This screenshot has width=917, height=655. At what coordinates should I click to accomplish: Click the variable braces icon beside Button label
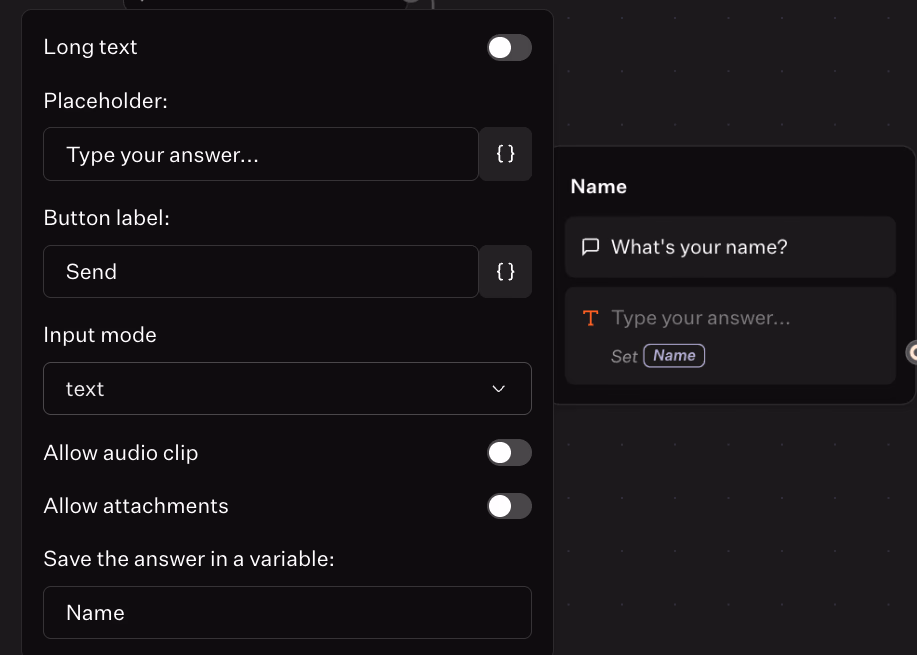(506, 271)
